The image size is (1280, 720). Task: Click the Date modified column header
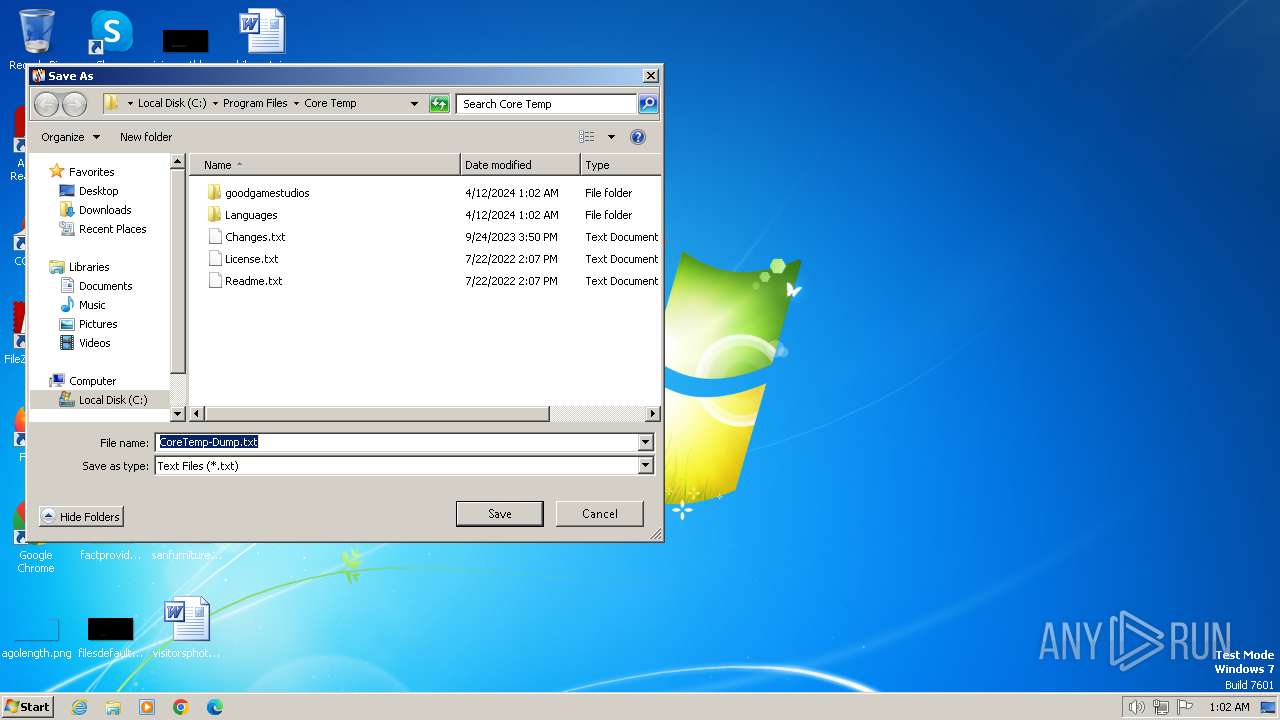tap(520, 165)
